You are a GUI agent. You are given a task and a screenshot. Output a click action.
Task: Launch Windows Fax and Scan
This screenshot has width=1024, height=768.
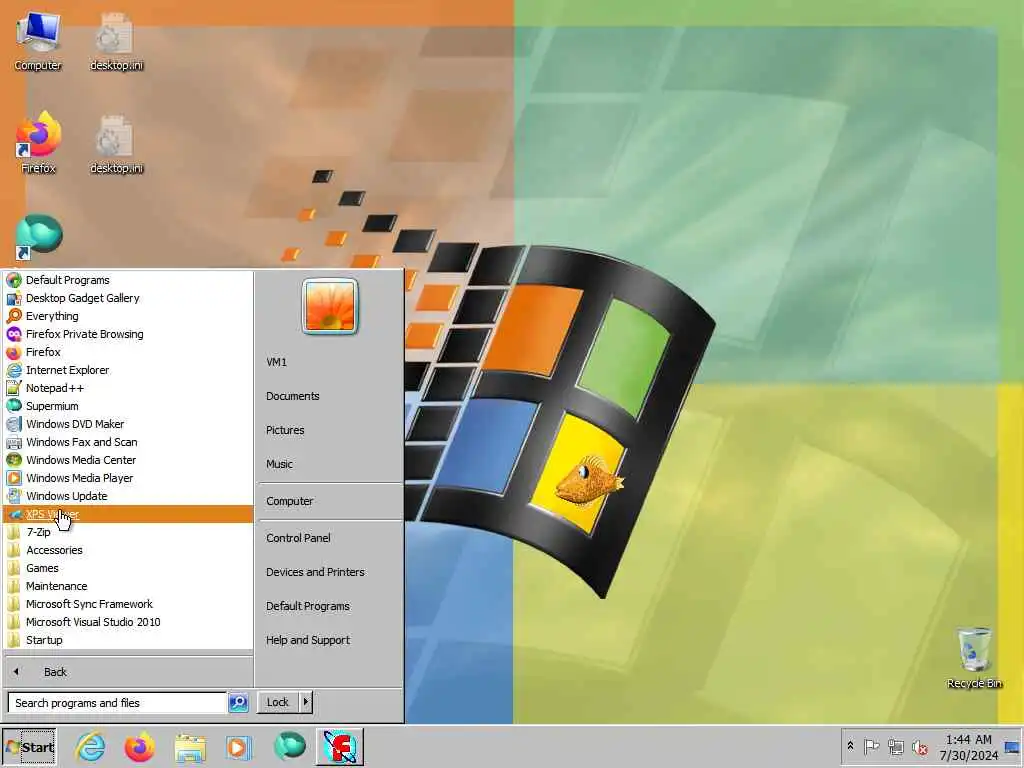[128, 442]
